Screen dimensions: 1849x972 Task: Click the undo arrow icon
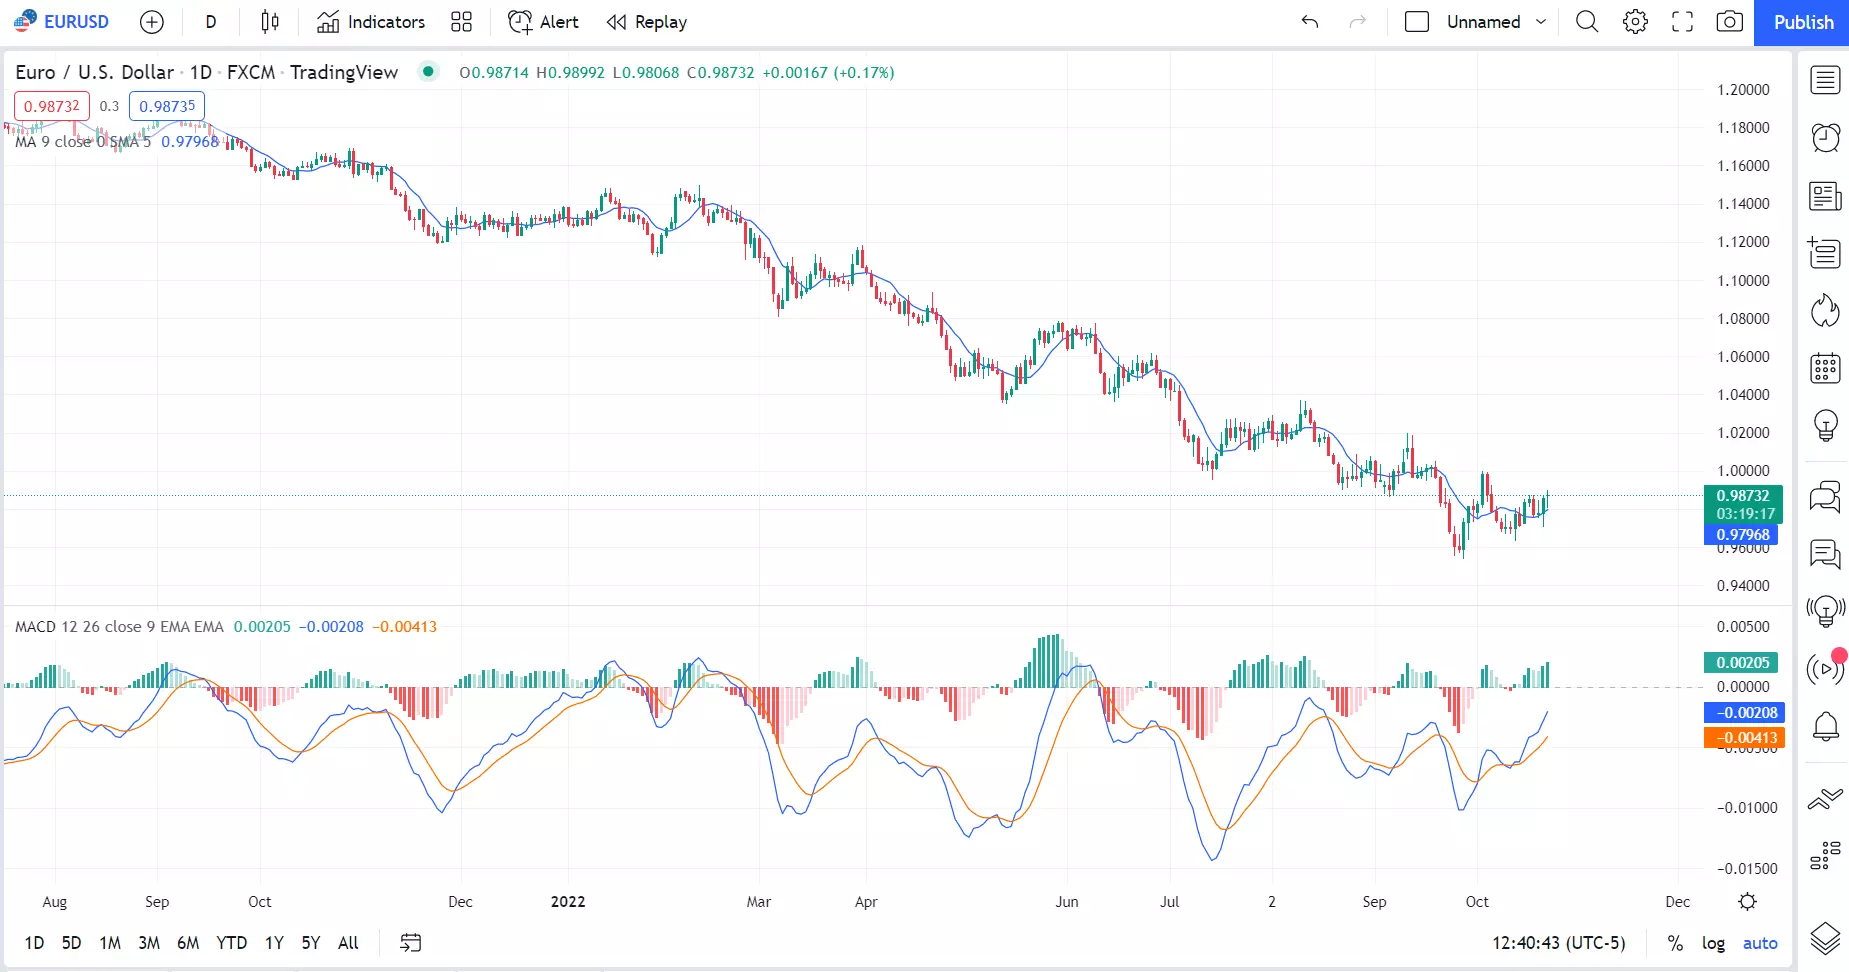point(1310,22)
